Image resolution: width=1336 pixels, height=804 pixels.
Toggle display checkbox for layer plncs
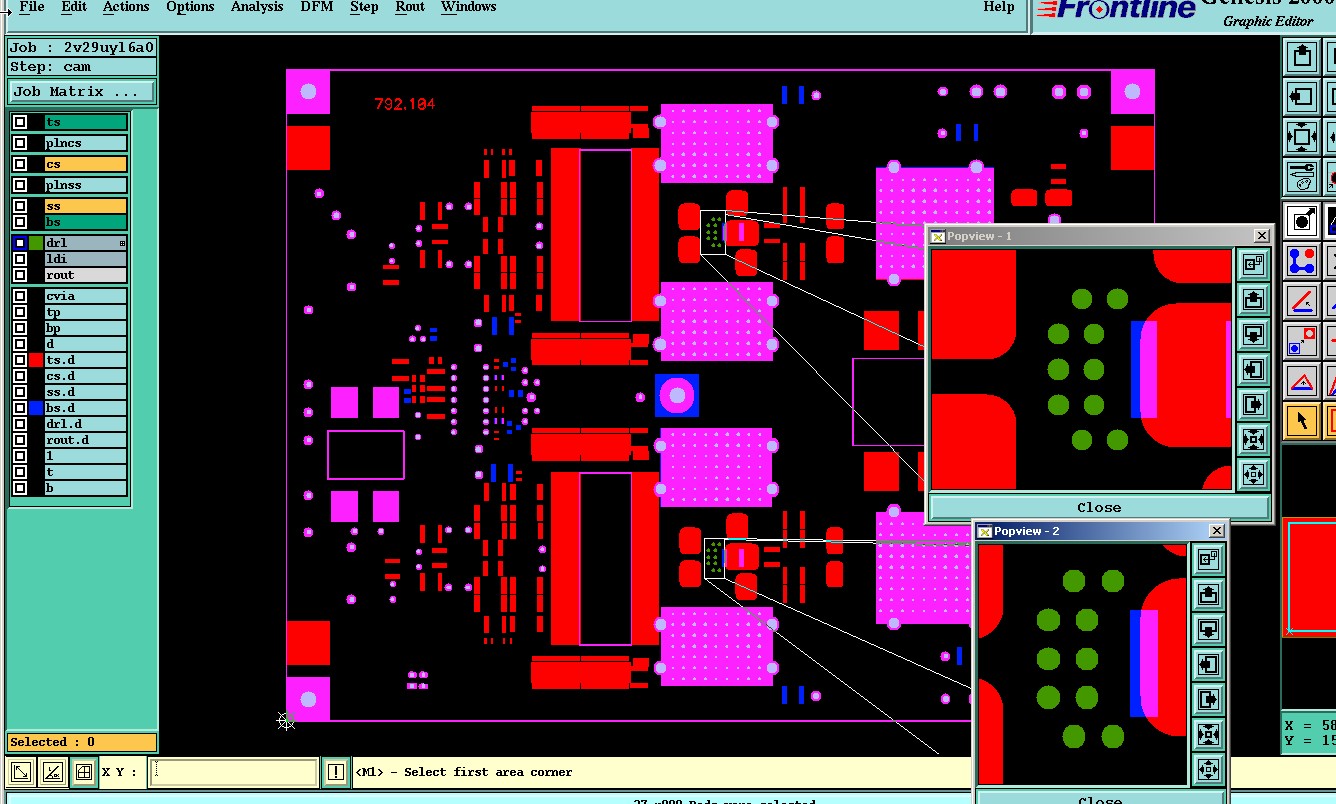click(x=20, y=143)
